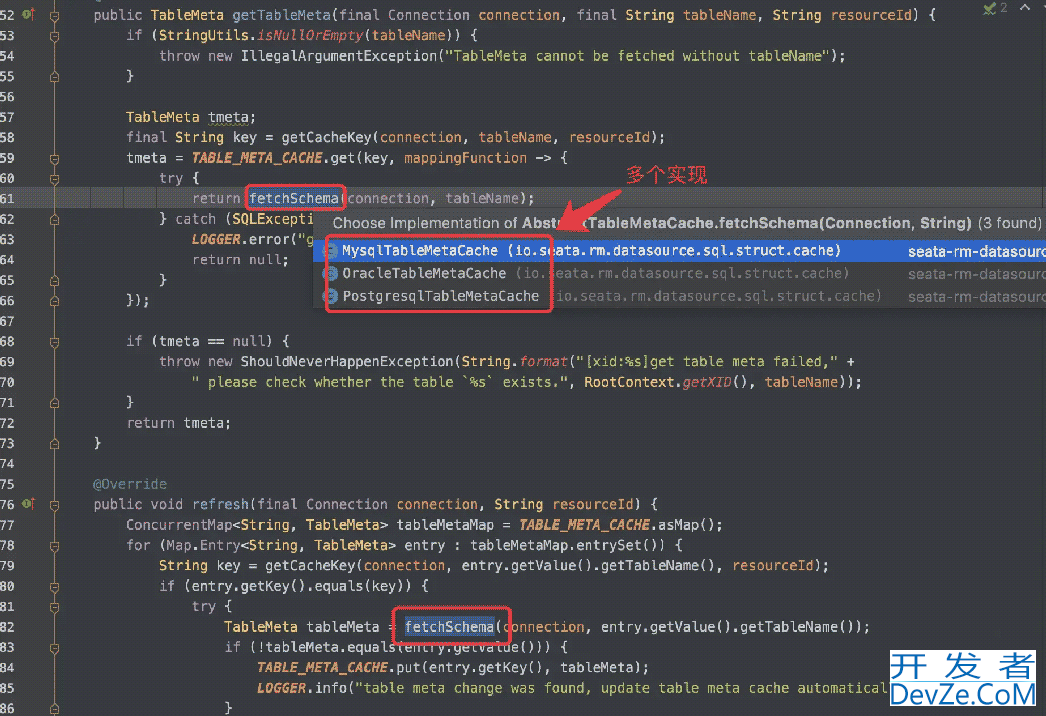Click the override gutter icon beside getTableMeta
This screenshot has width=1046, height=716.
27,15
